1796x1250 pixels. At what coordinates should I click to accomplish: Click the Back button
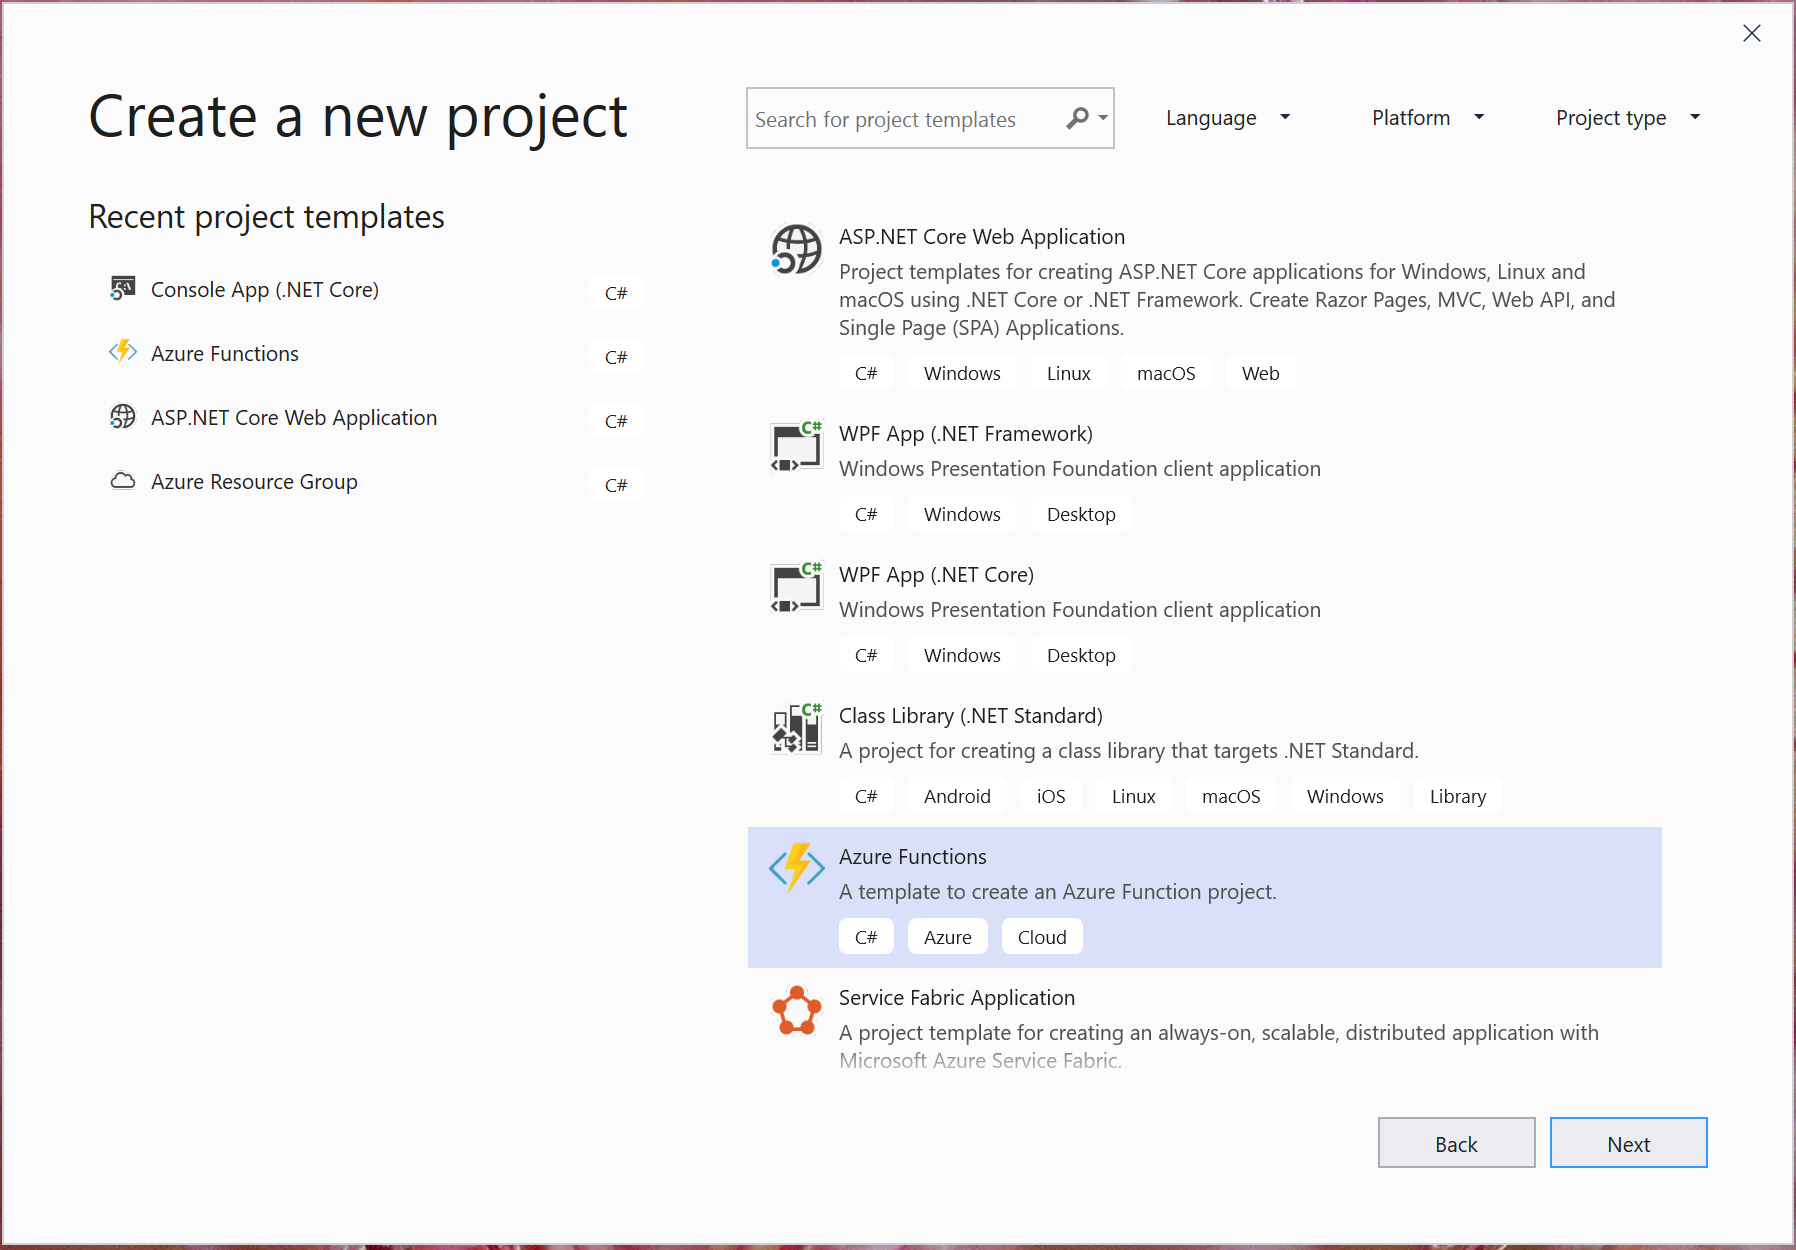[1456, 1143]
